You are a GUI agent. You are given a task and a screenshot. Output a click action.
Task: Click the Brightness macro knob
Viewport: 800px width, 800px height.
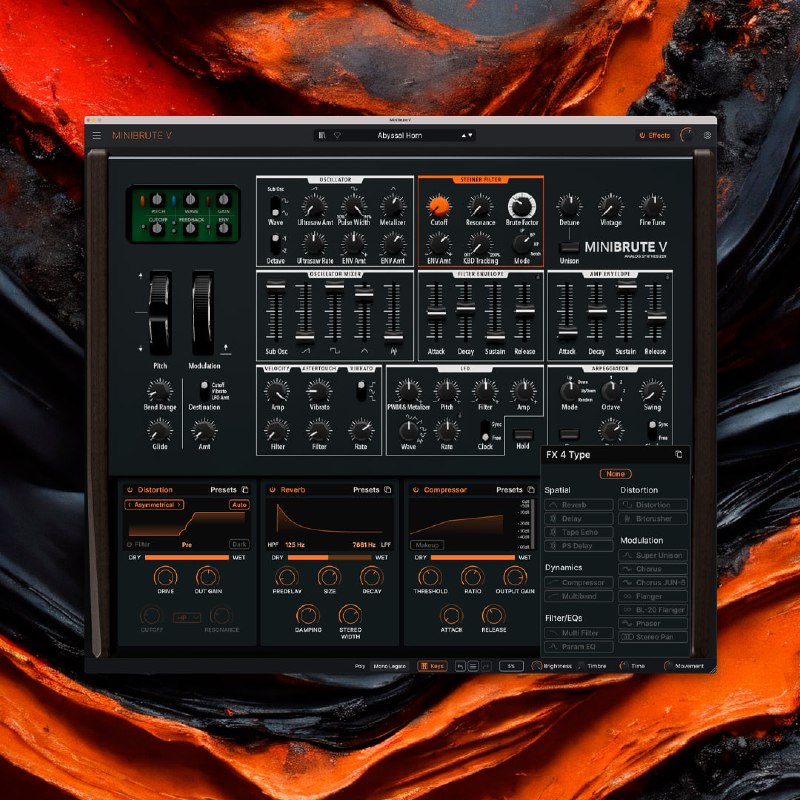[x=536, y=666]
